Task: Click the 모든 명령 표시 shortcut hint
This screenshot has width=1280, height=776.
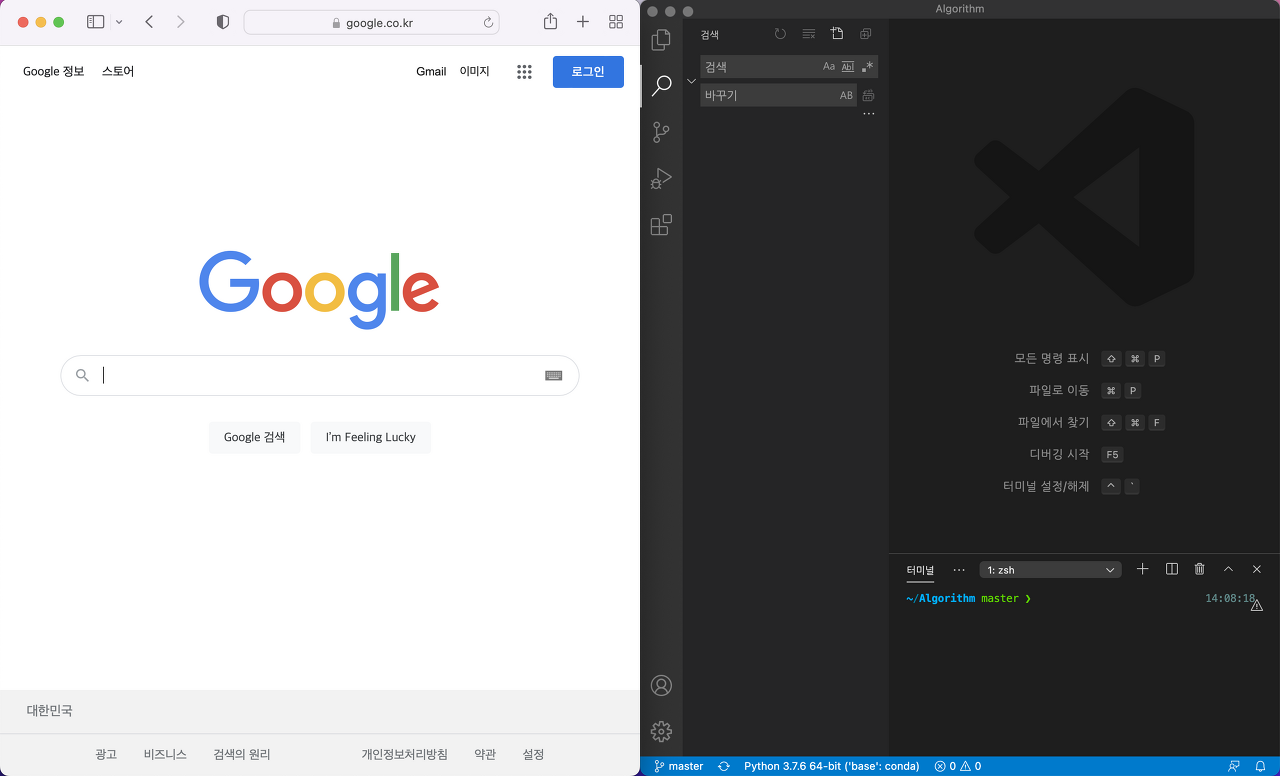Action: 1052,358
